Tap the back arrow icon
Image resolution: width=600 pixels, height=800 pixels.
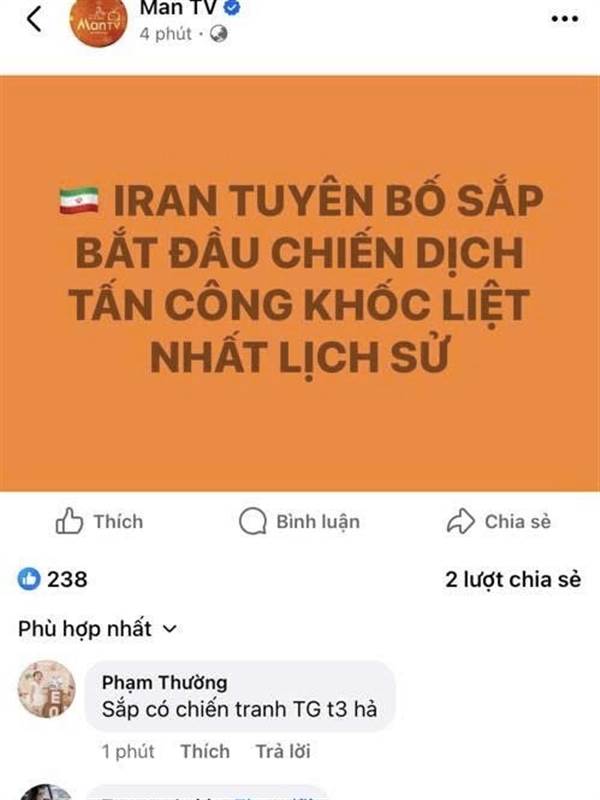click(34, 20)
